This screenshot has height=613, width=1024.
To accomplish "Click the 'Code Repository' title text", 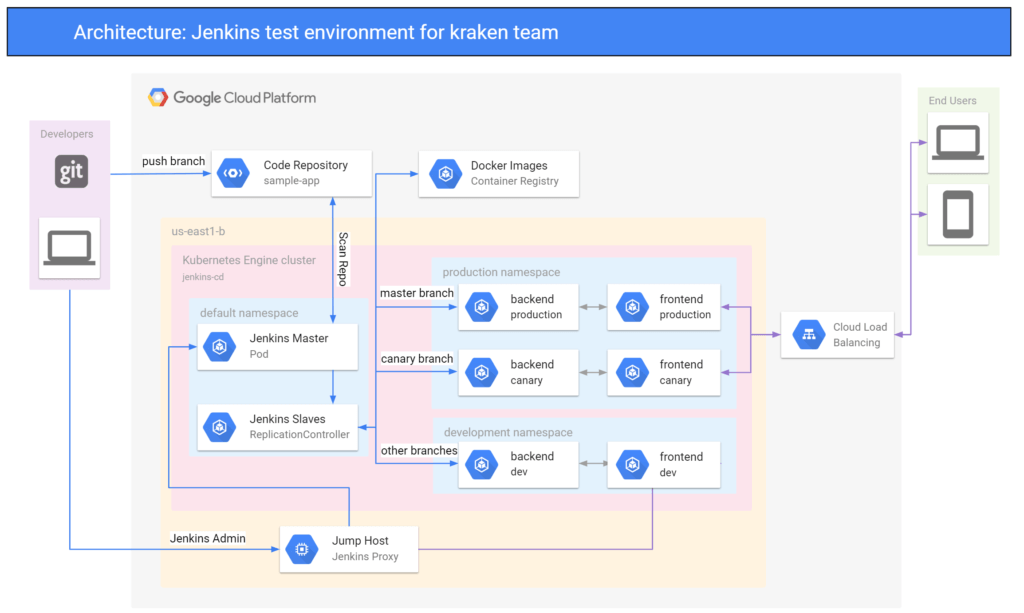I will [x=306, y=165].
